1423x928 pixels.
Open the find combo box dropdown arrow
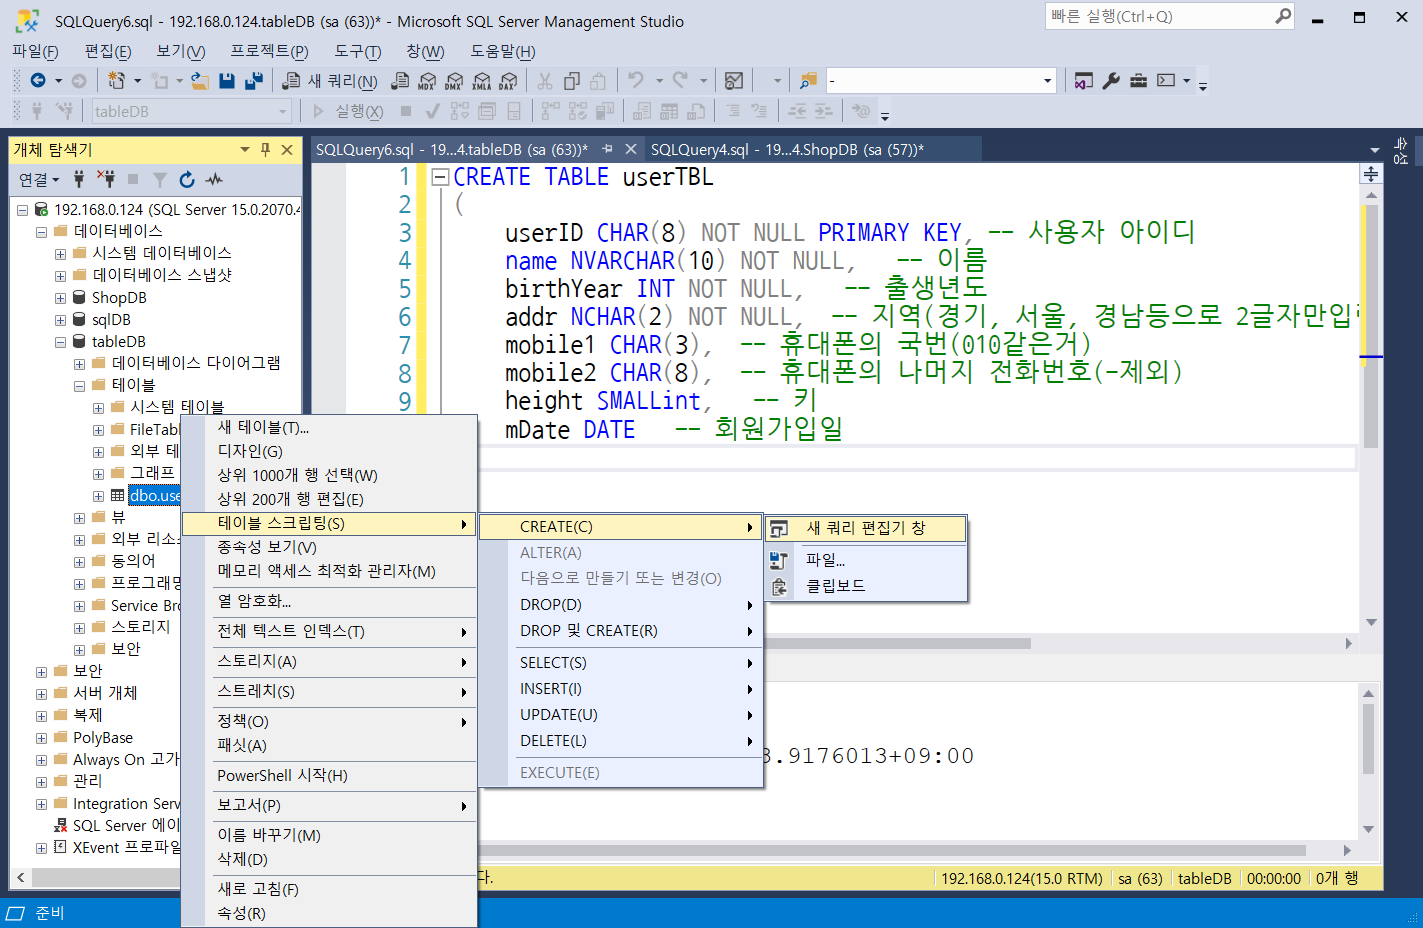click(1047, 81)
